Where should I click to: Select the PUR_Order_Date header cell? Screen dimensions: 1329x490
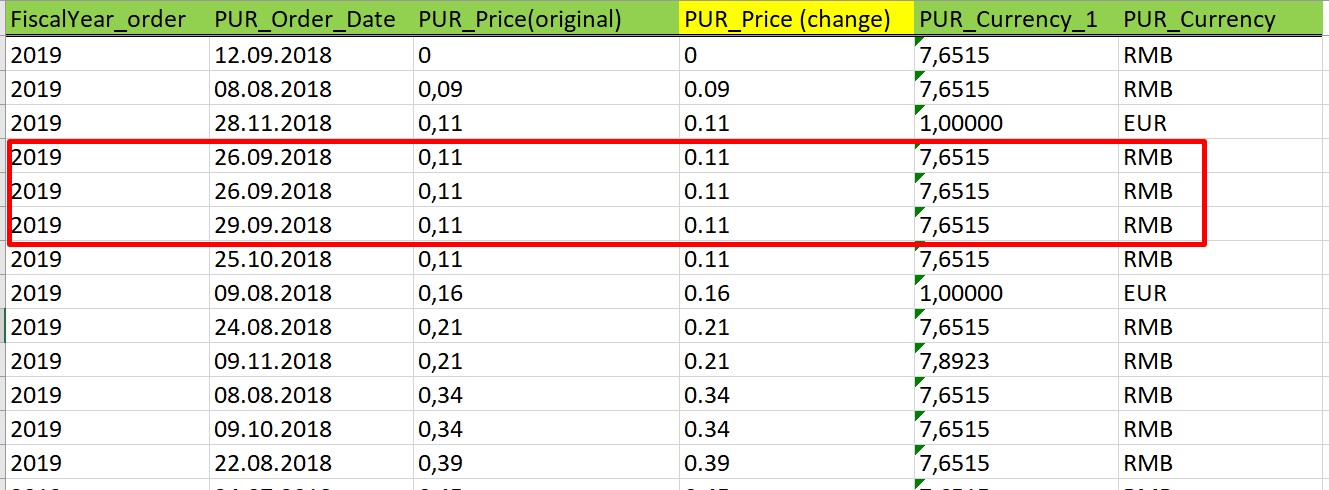point(304,19)
